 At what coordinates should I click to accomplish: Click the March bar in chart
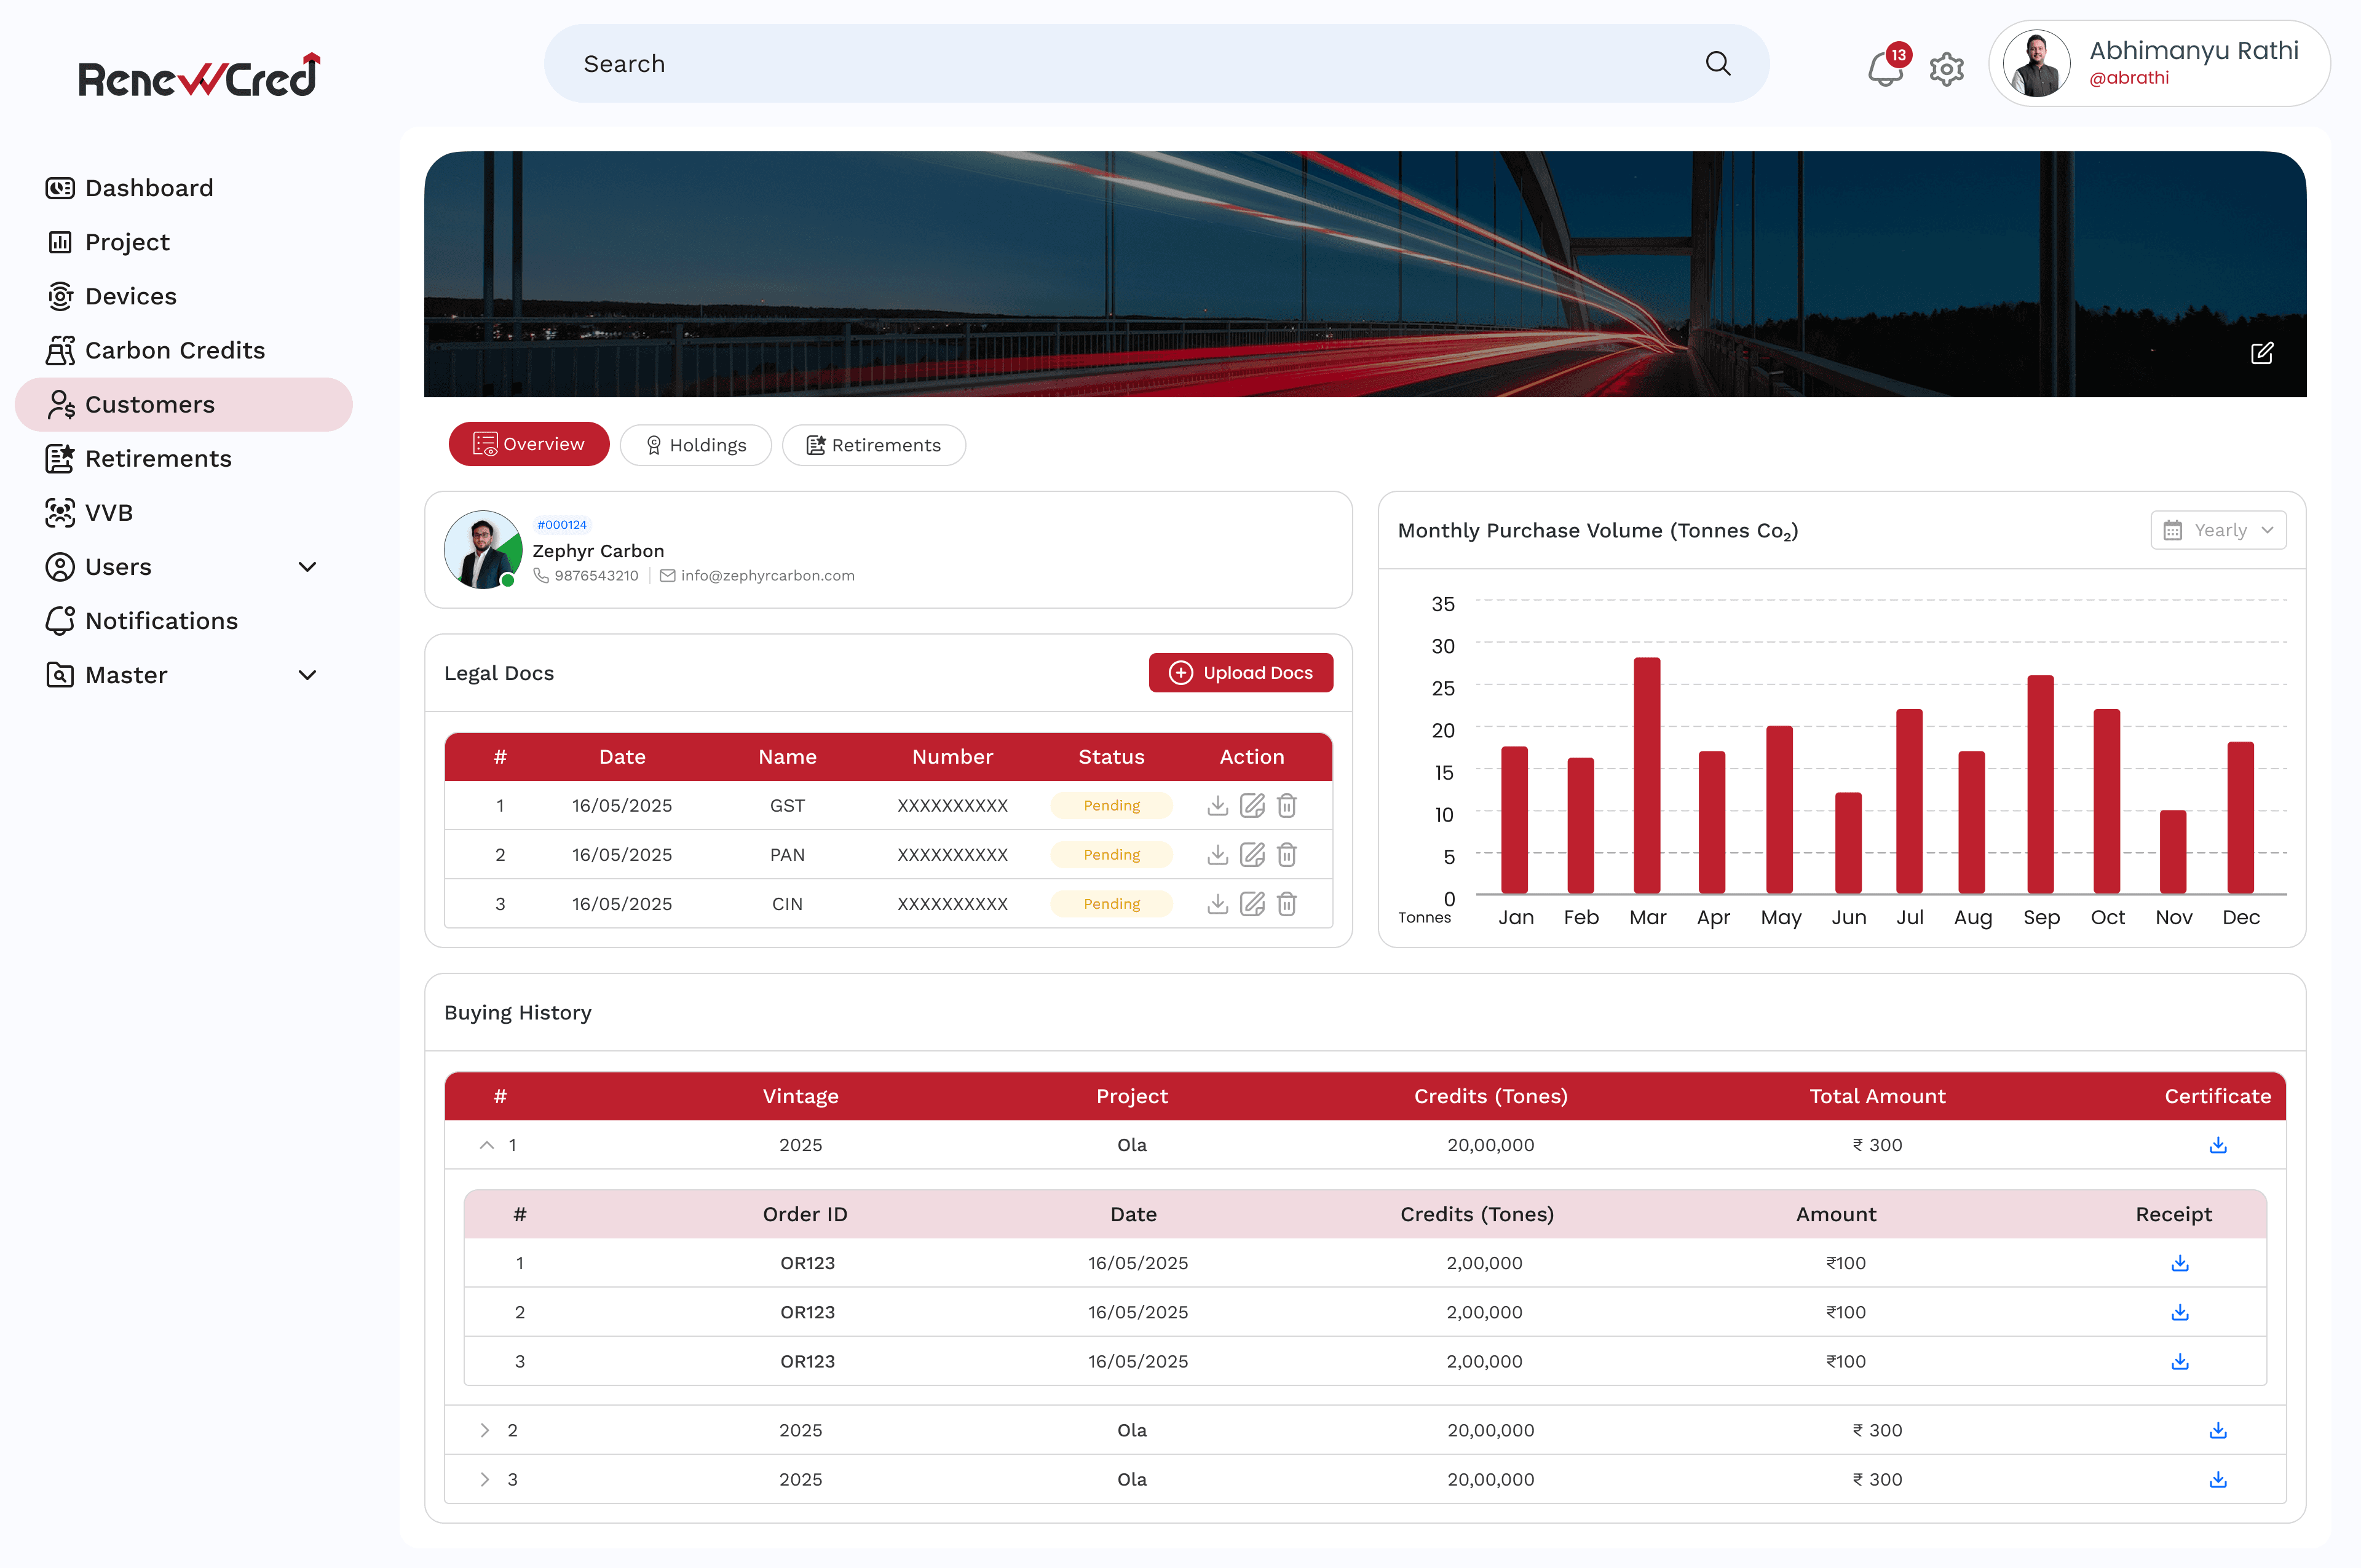click(x=1646, y=775)
